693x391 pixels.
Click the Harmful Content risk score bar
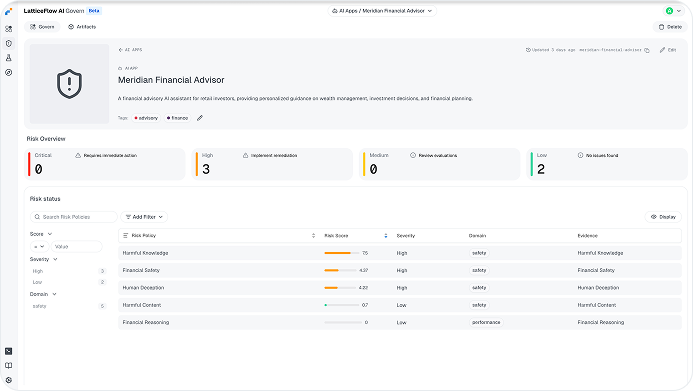pos(342,305)
